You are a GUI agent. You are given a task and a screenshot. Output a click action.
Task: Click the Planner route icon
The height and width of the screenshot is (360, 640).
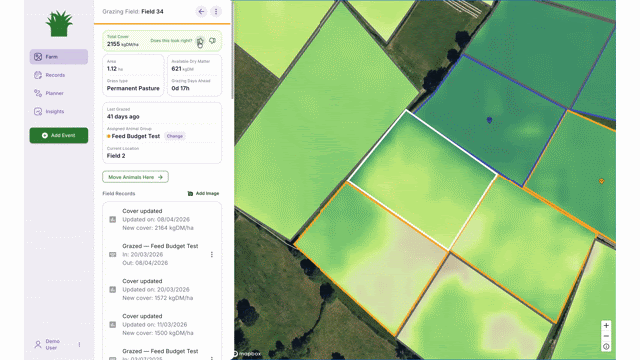tap(38, 93)
